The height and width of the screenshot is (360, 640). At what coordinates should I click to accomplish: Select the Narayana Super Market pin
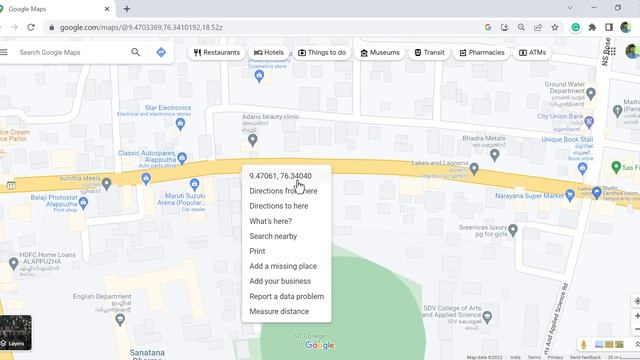570,195
